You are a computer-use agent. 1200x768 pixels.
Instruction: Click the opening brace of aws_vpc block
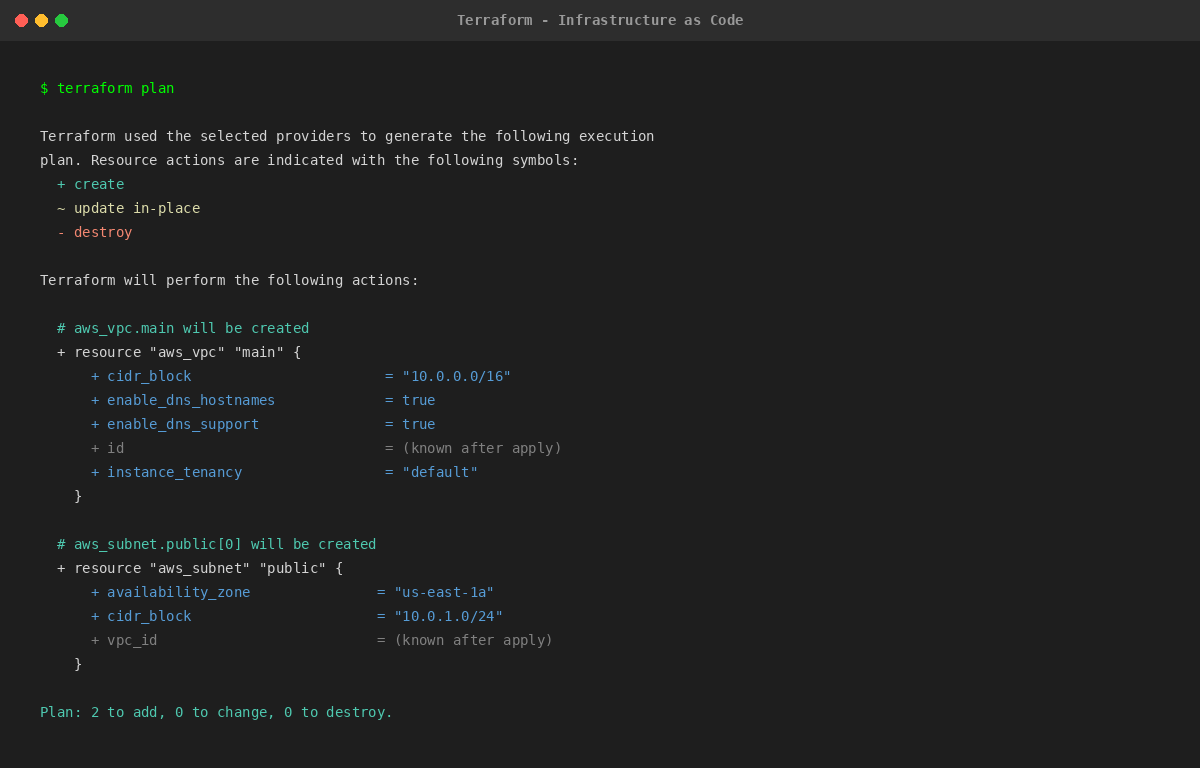pyautogui.click(x=297, y=351)
